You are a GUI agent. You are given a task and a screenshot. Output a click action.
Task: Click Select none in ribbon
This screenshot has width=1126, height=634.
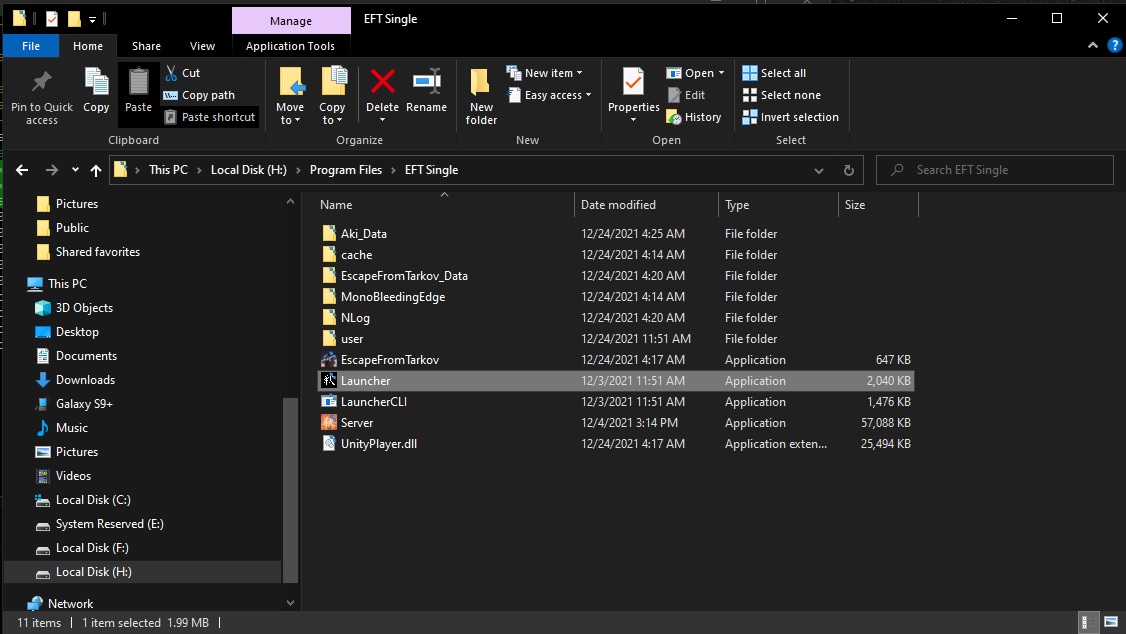pyautogui.click(x=781, y=95)
